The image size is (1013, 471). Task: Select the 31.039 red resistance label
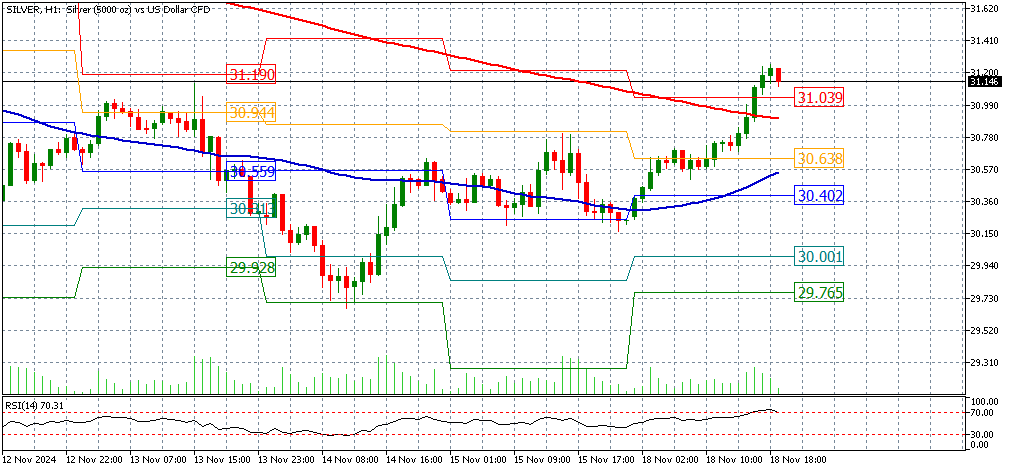tap(819, 98)
